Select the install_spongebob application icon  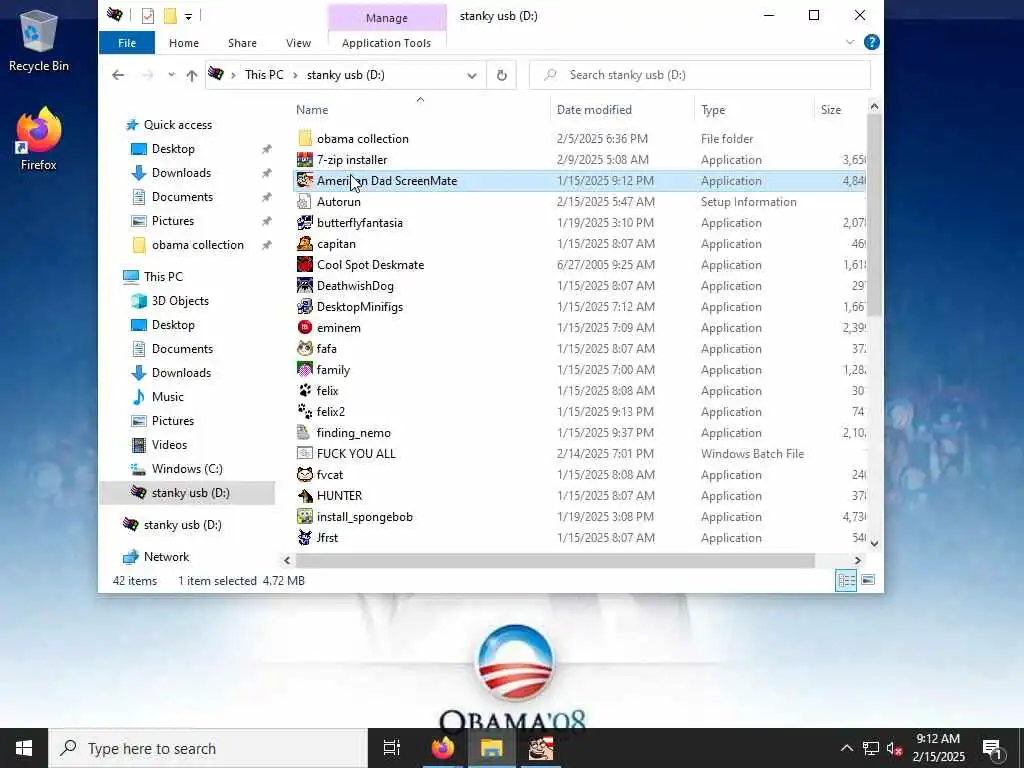(305, 517)
